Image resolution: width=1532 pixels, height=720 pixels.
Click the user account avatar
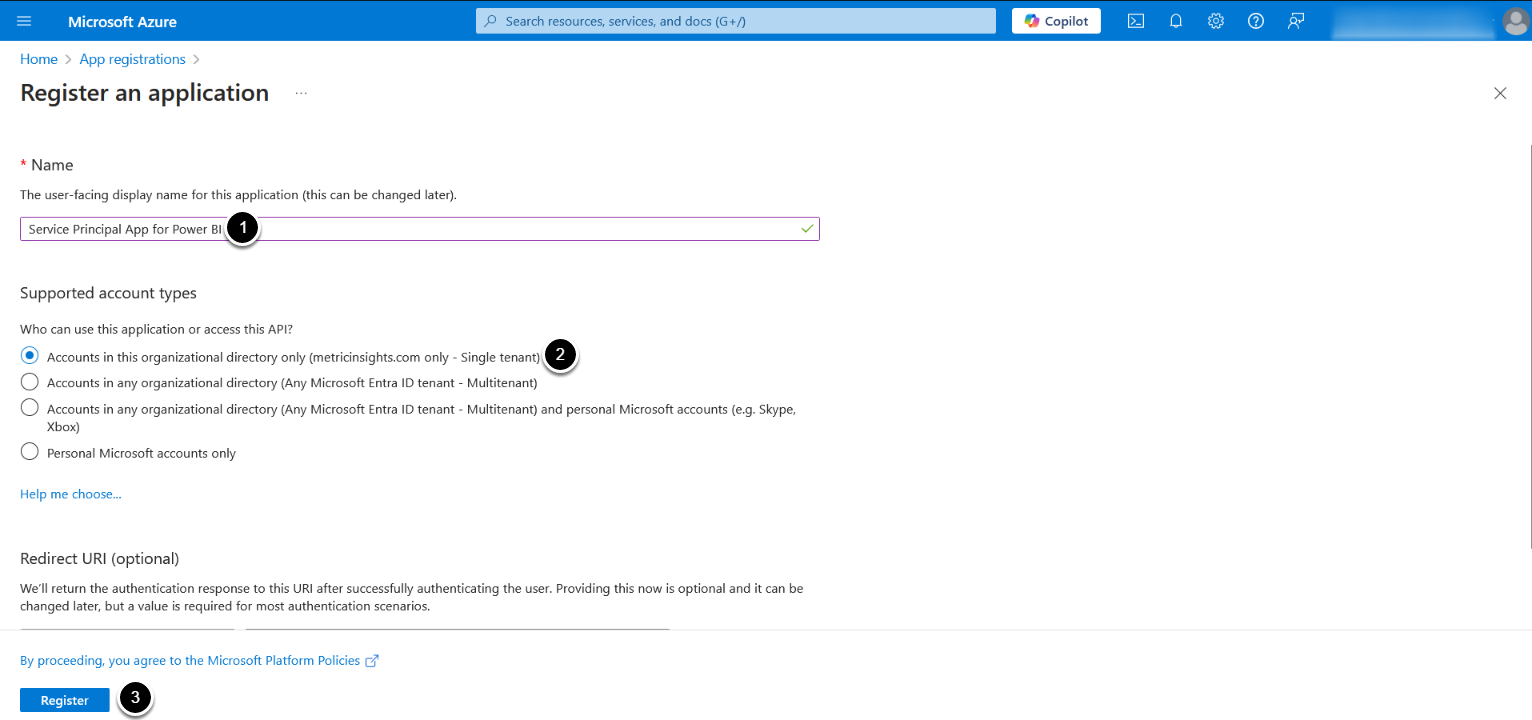1516,21
